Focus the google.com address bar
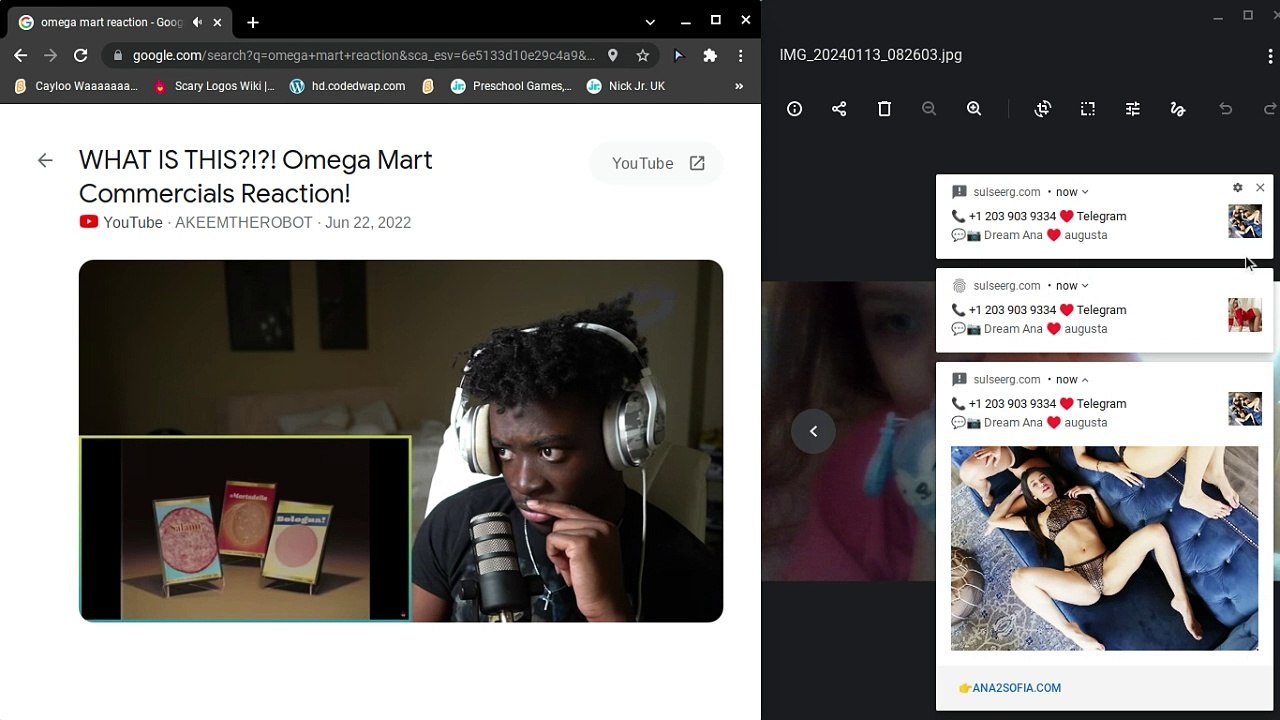 click(x=363, y=56)
